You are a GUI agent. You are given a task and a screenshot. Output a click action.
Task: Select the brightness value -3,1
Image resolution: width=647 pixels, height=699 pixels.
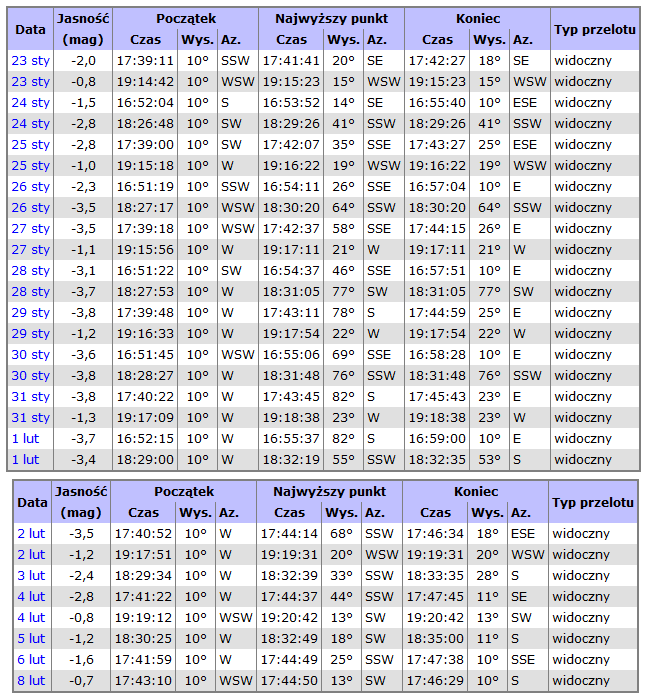pyautogui.click(x=83, y=270)
